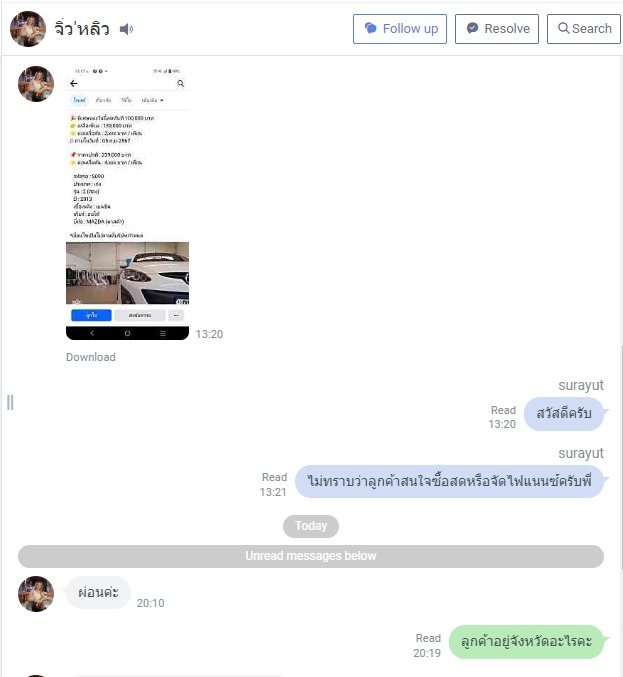
Task: Click the avatar beside the ผ่อนค่ะ message
Action: (36, 594)
